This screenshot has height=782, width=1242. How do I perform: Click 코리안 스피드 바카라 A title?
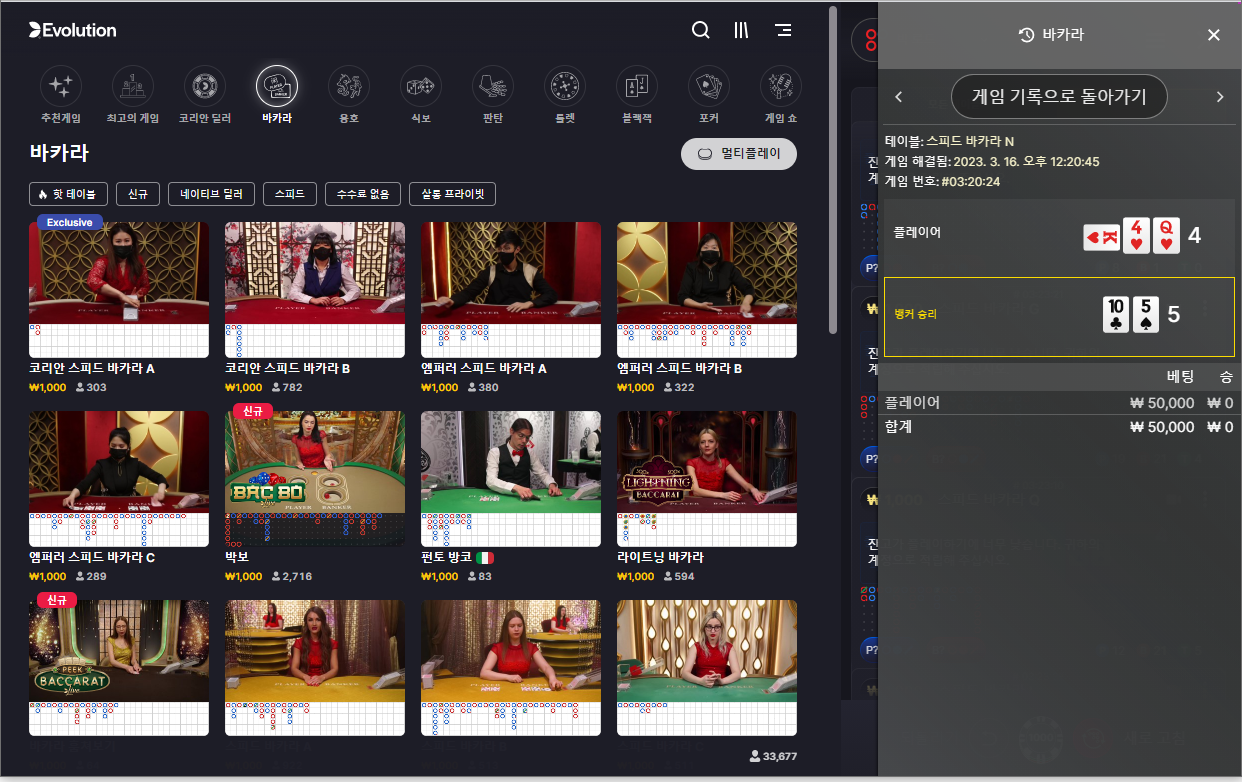[x=91, y=369]
